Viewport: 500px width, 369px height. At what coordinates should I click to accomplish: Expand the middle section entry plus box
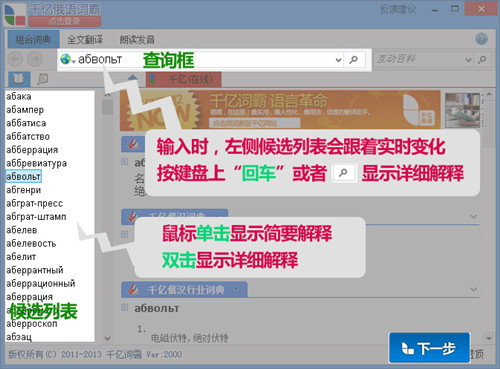(x=124, y=234)
